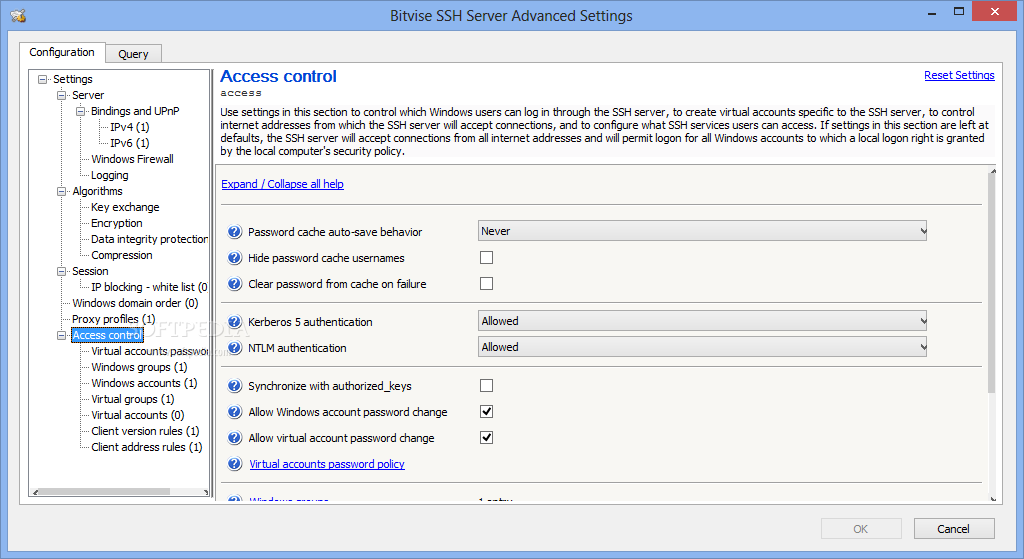Select IPv4 (1) in the tree
This screenshot has width=1024, height=559.
tap(129, 127)
